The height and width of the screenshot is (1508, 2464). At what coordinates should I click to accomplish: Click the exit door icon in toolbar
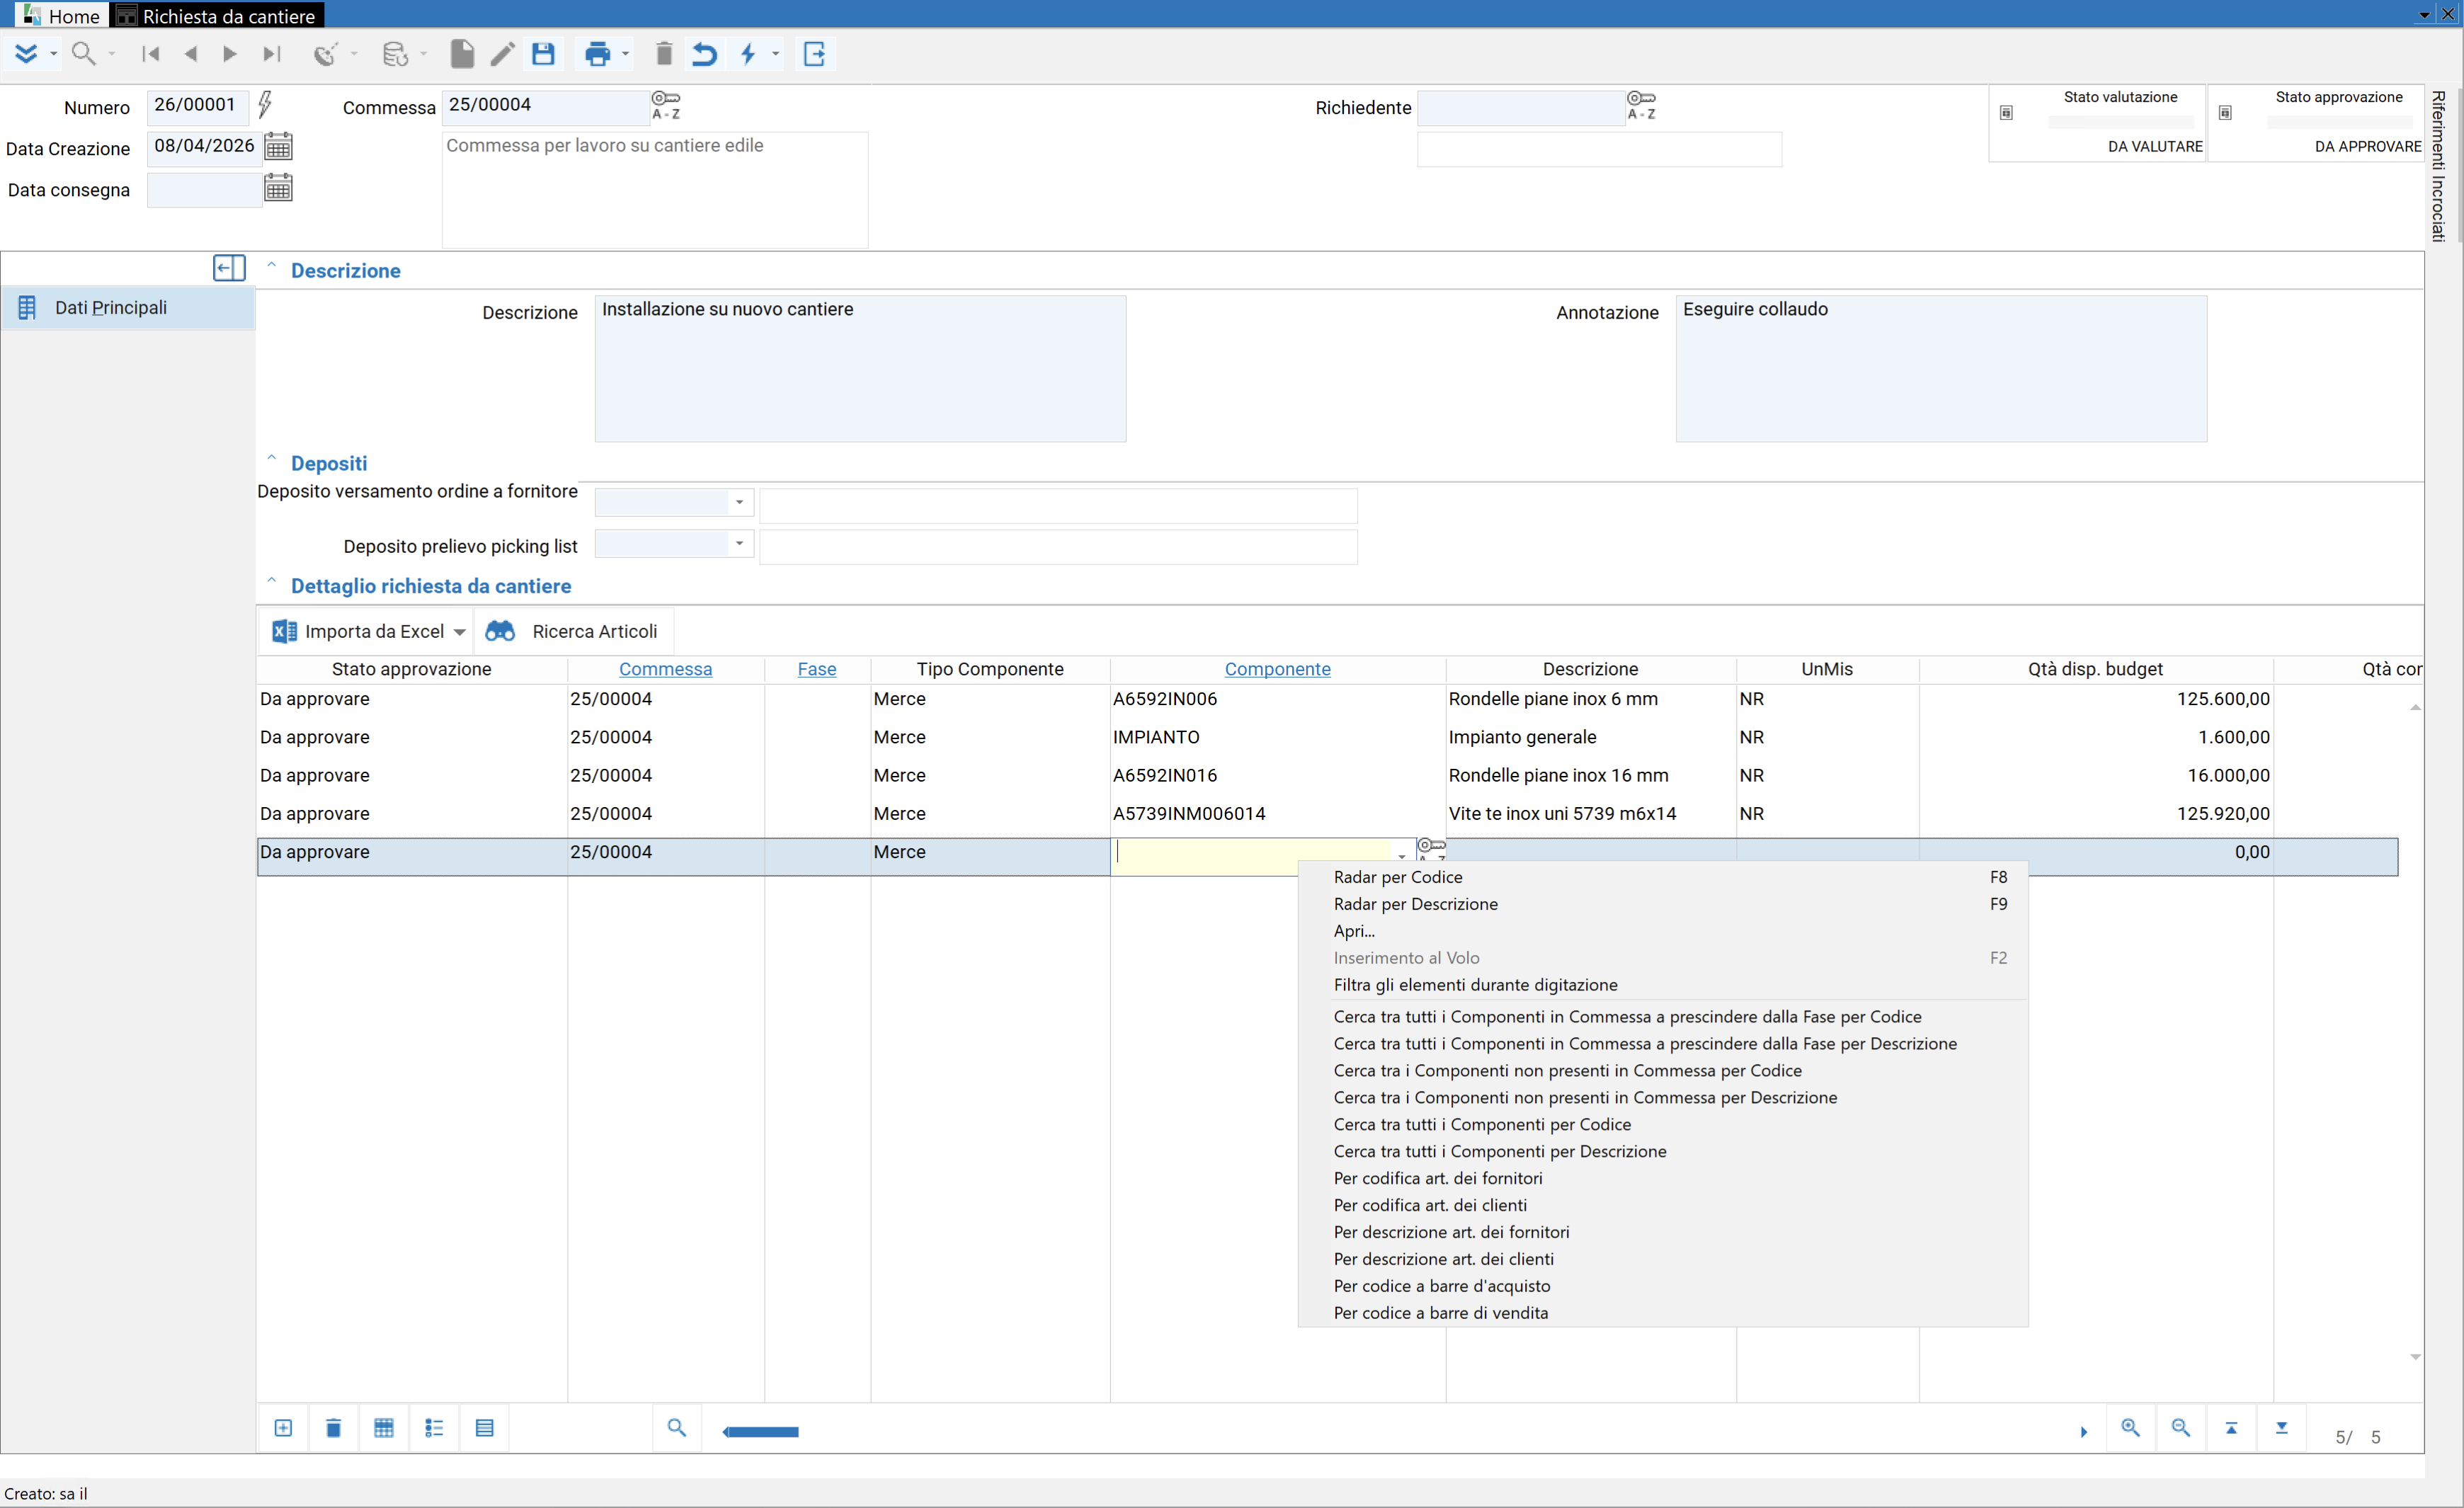(x=815, y=54)
